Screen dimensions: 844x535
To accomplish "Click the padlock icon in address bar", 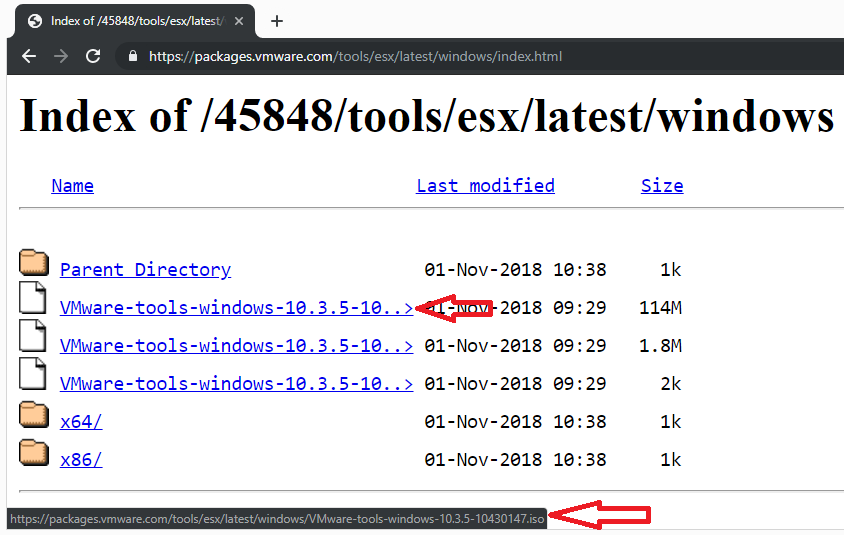I will (x=132, y=56).
